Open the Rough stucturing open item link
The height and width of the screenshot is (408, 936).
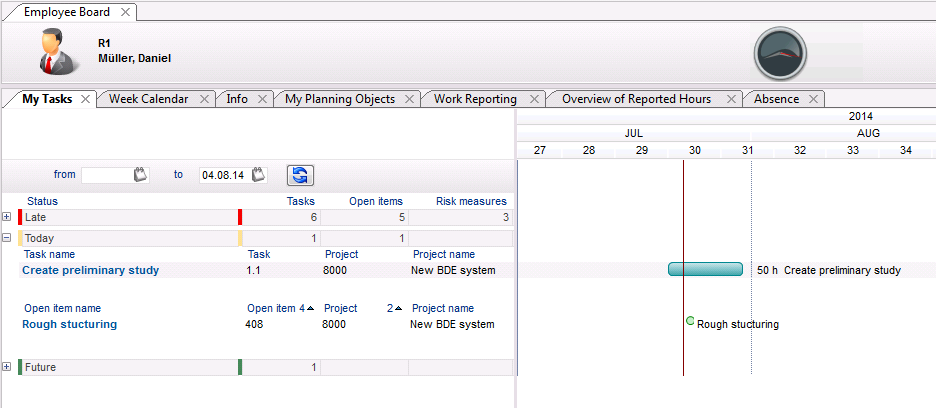tap(69, 324)
